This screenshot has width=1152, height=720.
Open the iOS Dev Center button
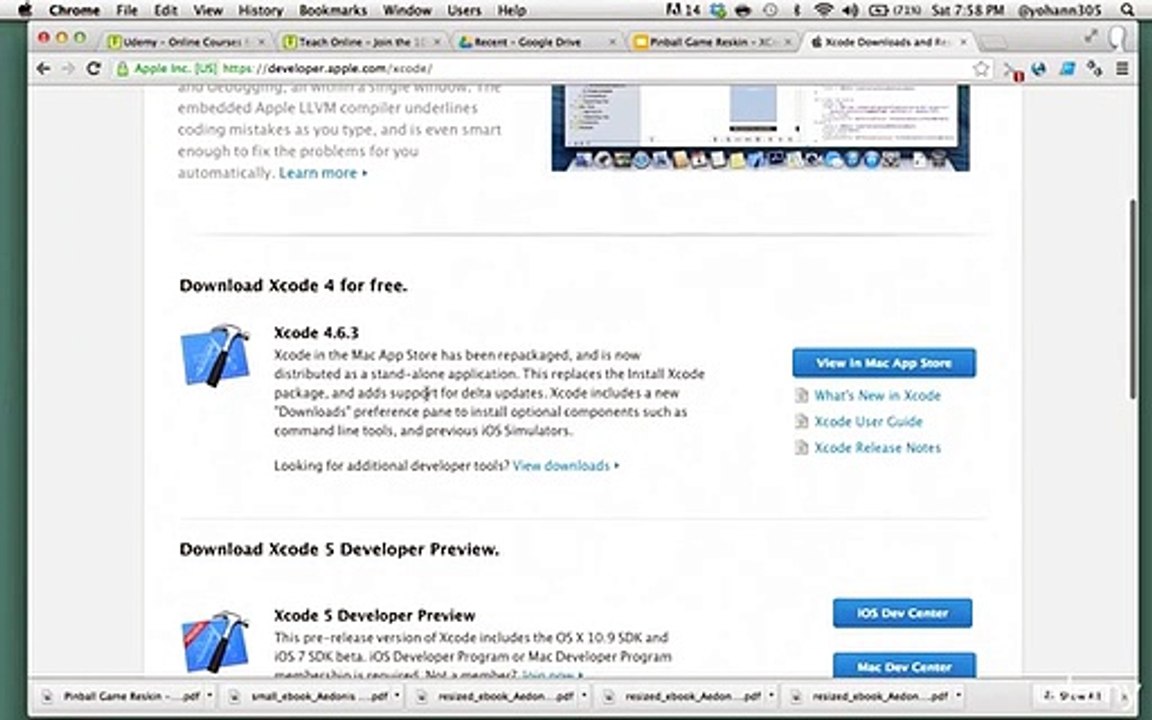(902, 613)
